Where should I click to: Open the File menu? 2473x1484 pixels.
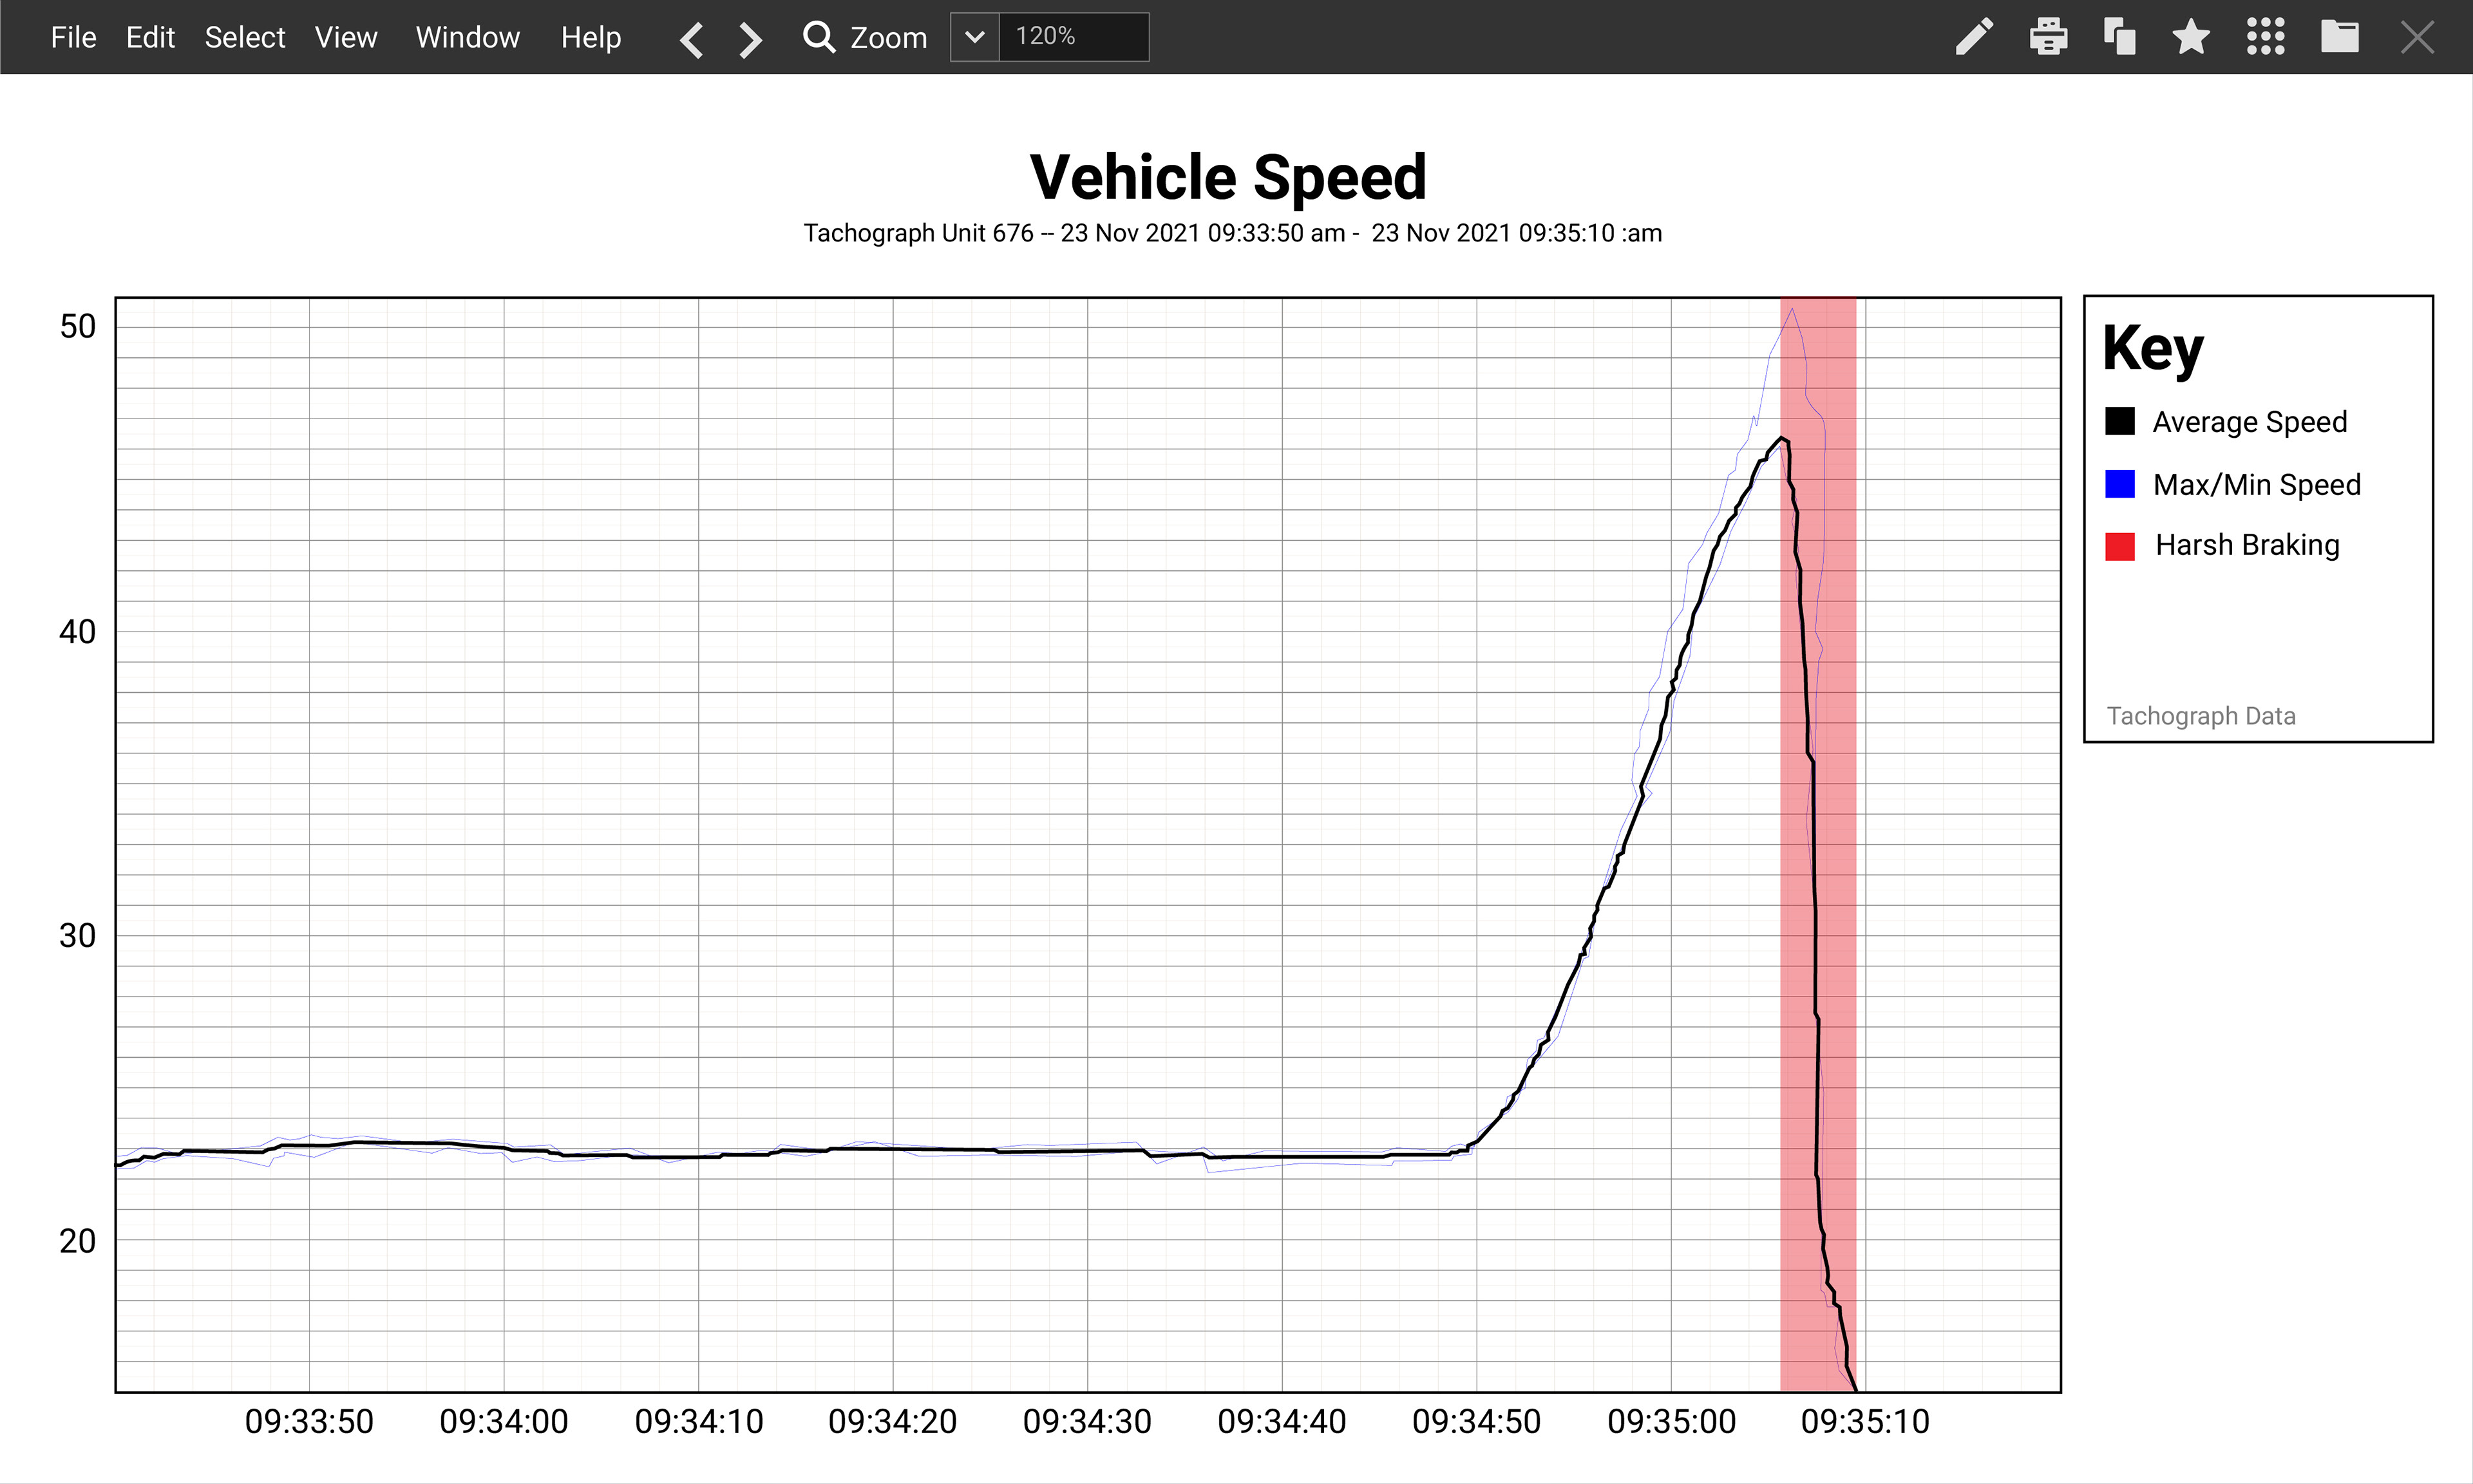click(73, 37)
